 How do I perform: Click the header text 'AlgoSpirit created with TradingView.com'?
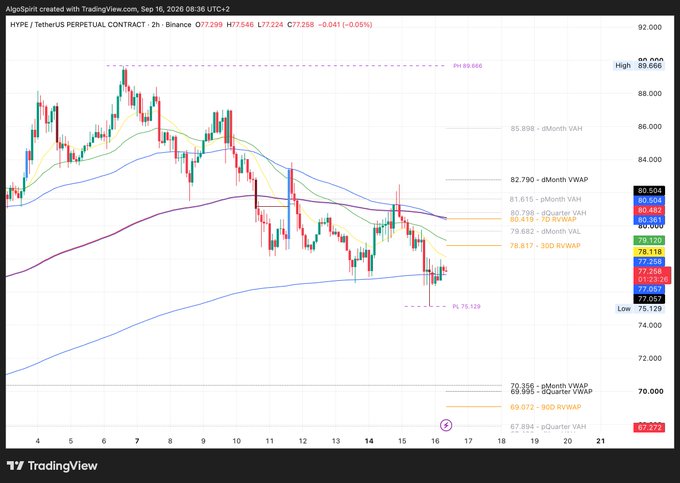coord(71,9)
